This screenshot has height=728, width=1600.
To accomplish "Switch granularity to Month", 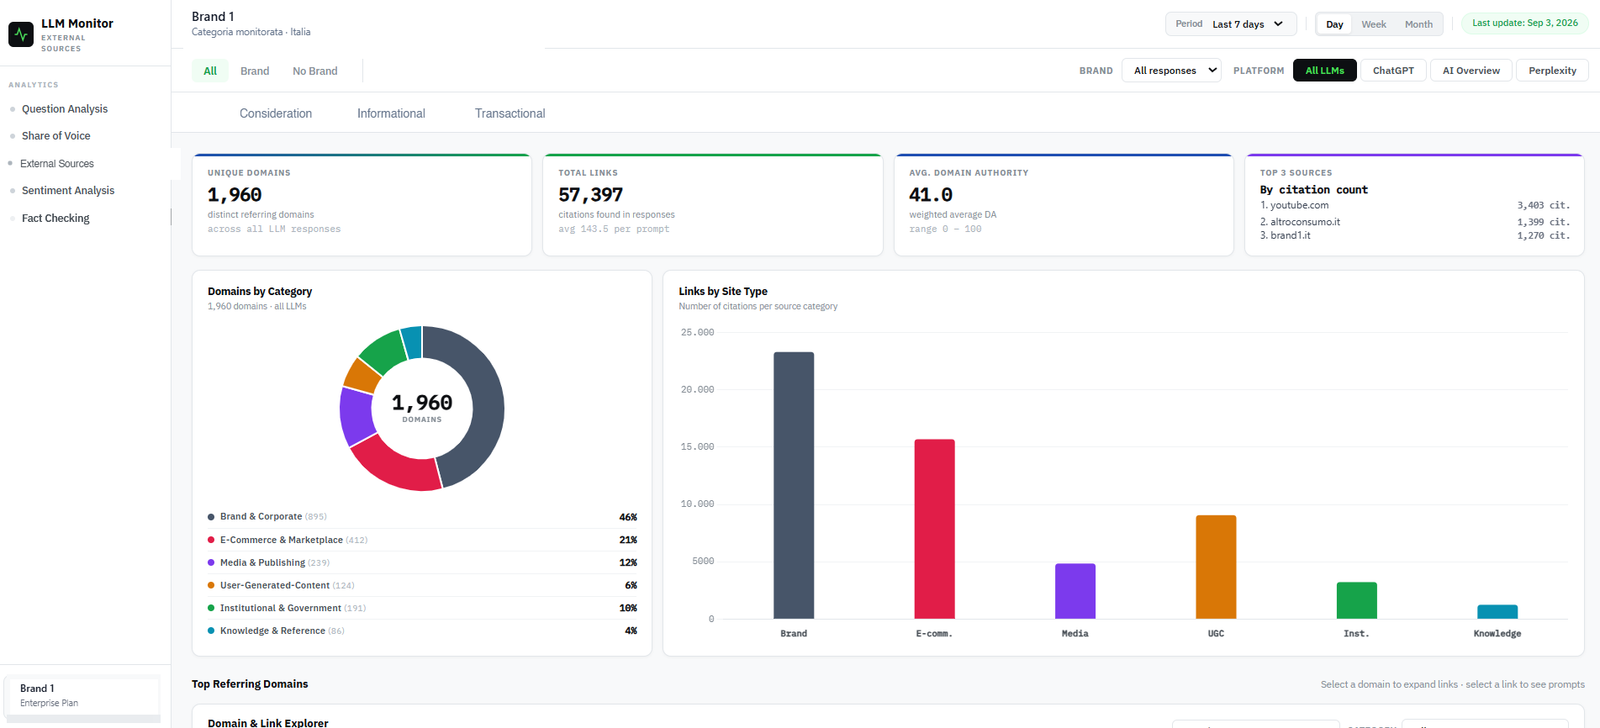I will (x=1418, y=24).
